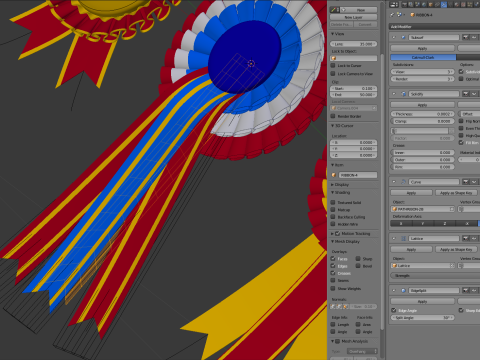Click the New Layer button
The height and width of the screenshot is (360, 480).
click(354, 17)
